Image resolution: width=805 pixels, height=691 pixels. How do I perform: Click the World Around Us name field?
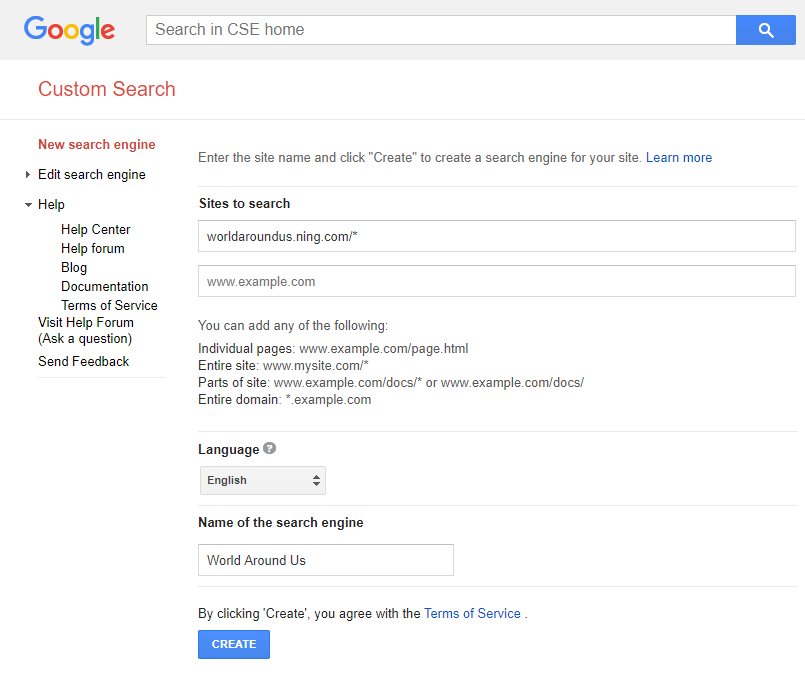(325, 560)
